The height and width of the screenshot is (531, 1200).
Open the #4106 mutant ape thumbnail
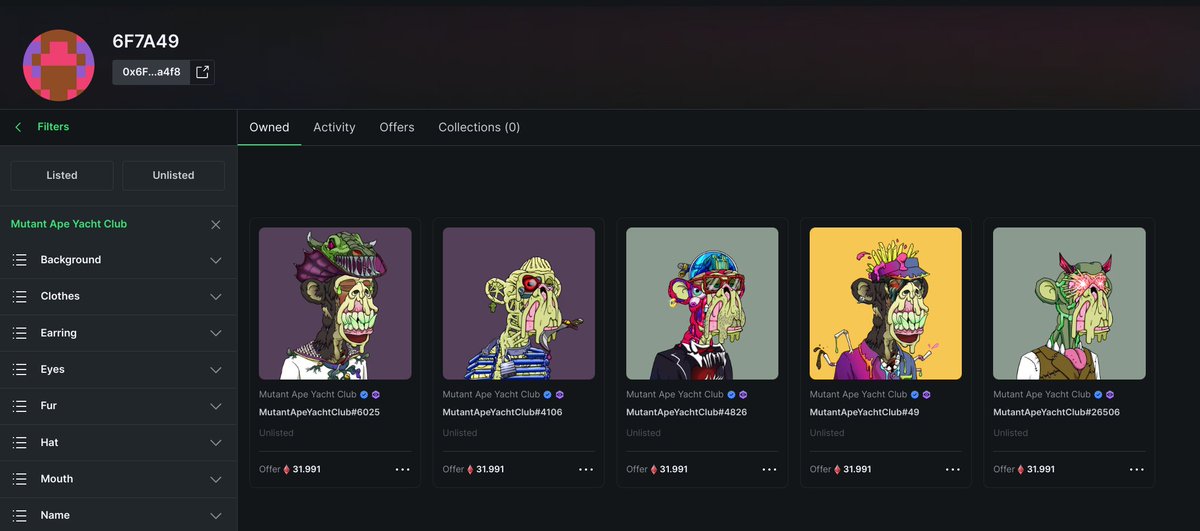tap(519, 303)
